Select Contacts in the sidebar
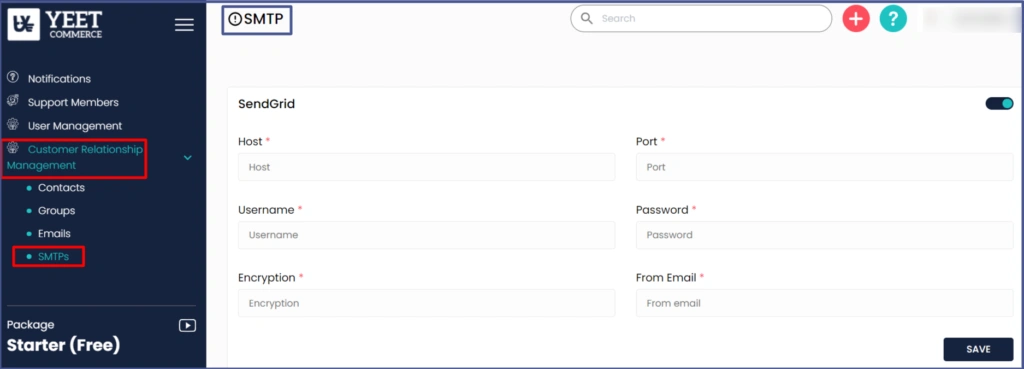1024x369 pixels. pos(61,187)
